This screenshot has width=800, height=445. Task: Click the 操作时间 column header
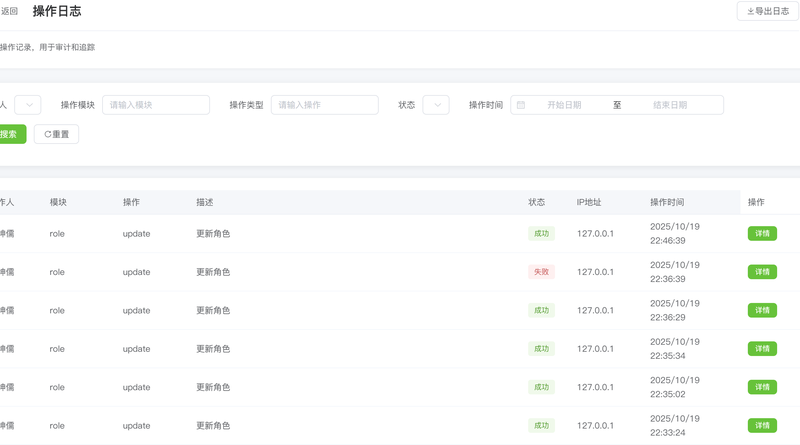[x=667, y=202]
